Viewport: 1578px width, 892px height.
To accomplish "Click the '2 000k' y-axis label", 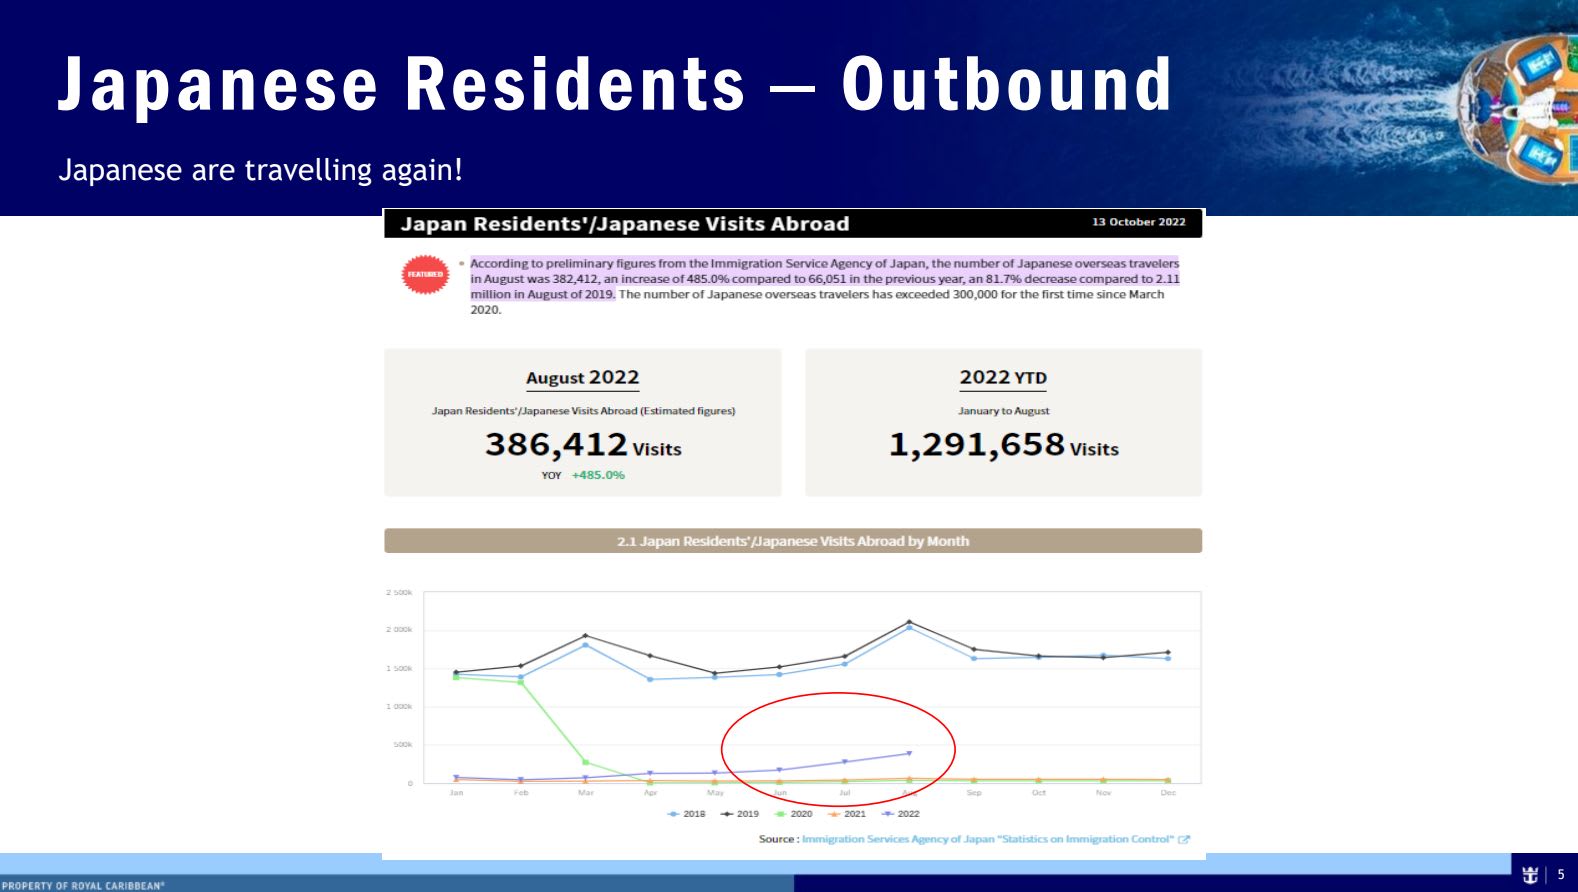I will [399, 630].
